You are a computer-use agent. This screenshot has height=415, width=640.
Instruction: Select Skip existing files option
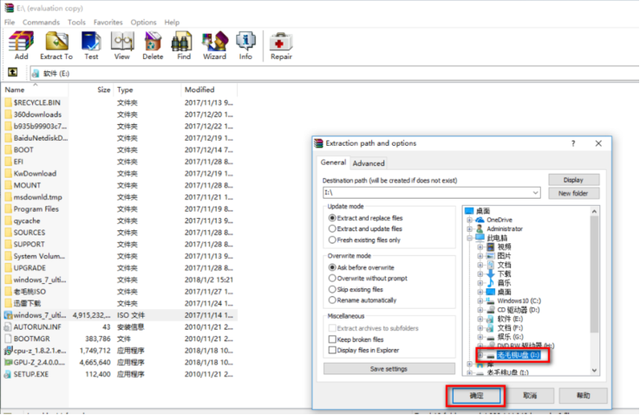[332, 289]
